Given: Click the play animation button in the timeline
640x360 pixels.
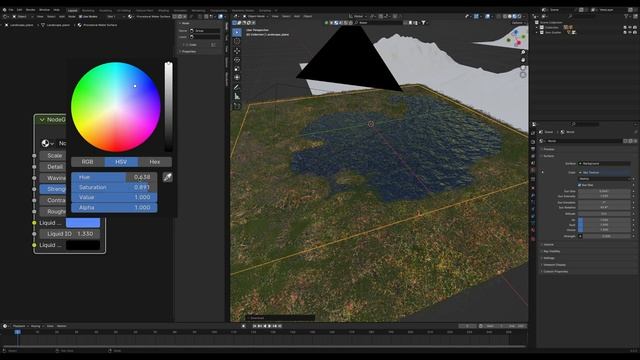Looking at the screenshot, I should pos(269,326).
